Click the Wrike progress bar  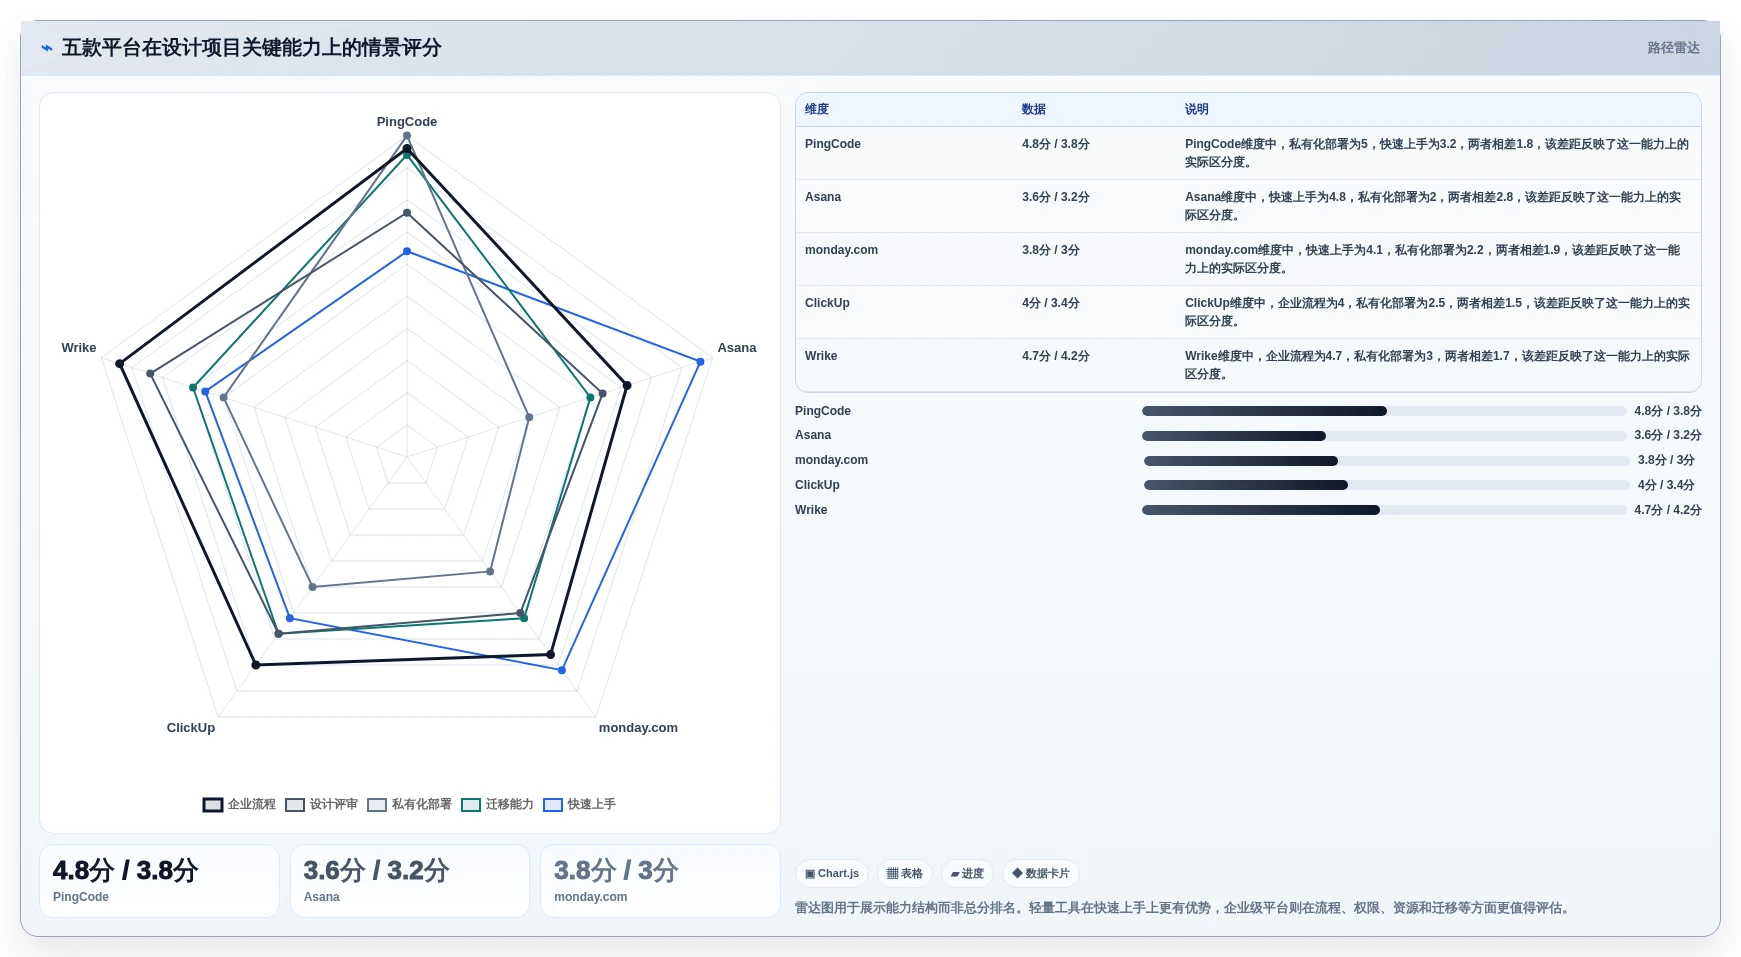pyautogui.click(x=1384, y=510)
